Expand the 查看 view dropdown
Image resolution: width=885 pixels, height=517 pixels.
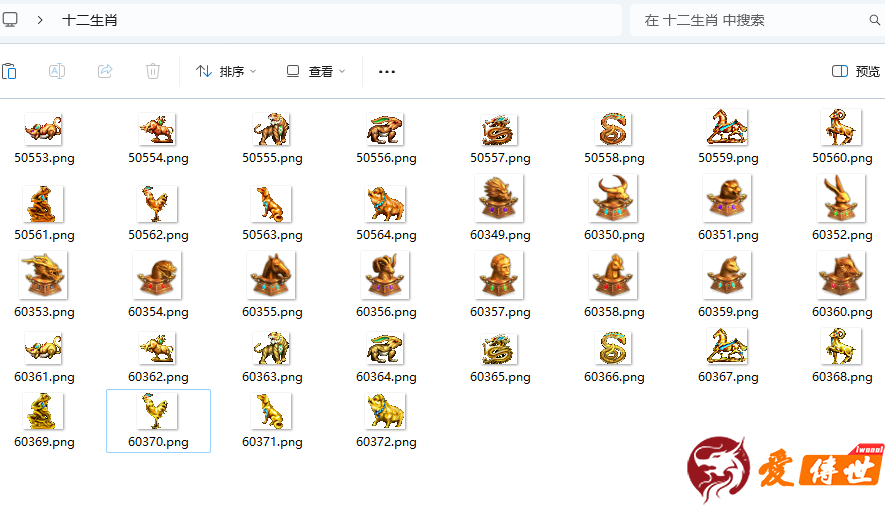[316, 72]
